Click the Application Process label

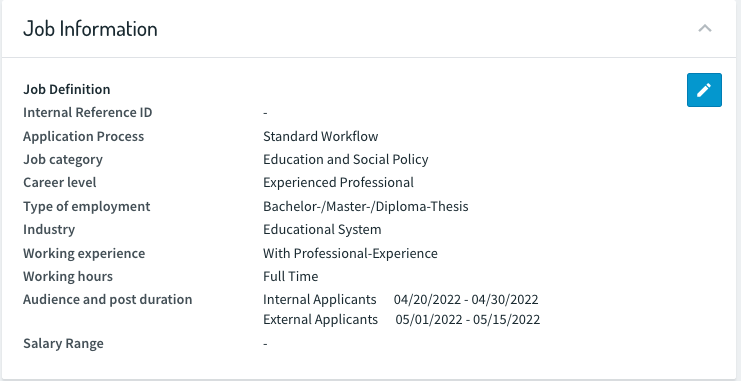point(83,137)
